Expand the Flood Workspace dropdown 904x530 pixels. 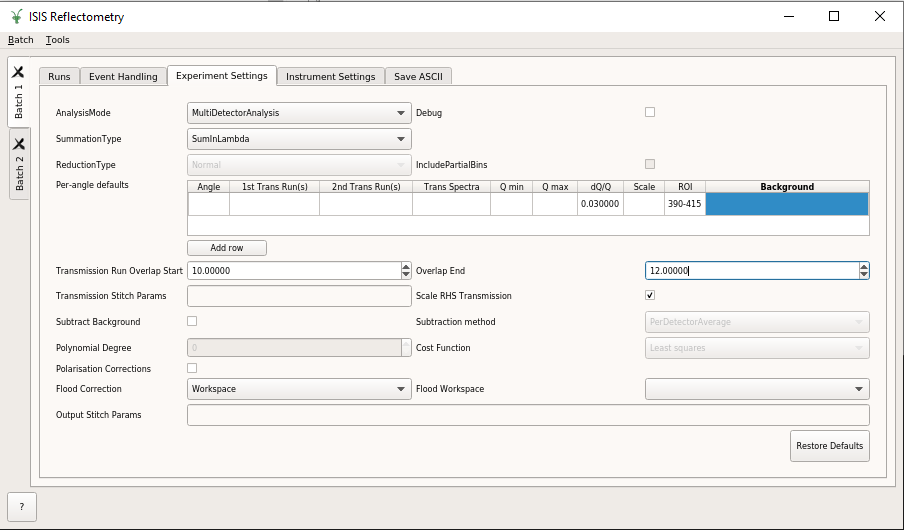coord(757,389)
